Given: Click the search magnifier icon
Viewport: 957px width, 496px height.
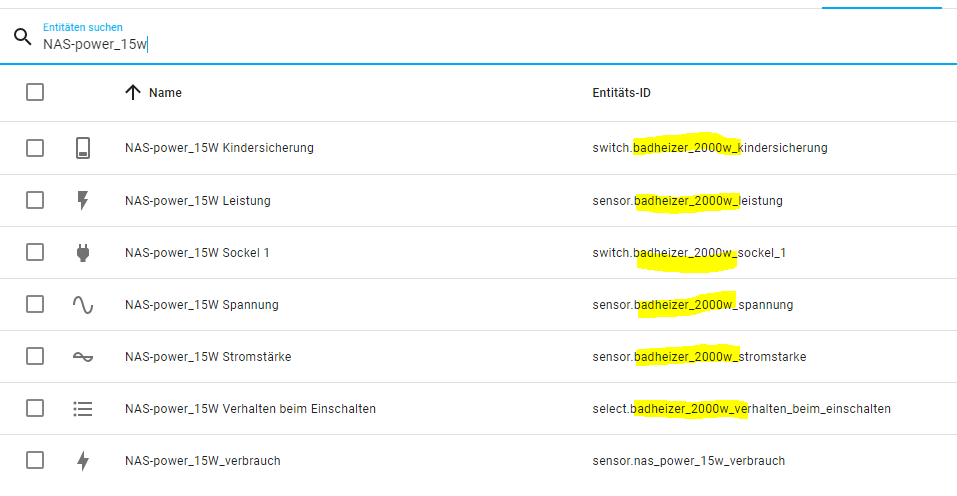Looking at the screenshot, I should 22,38.
